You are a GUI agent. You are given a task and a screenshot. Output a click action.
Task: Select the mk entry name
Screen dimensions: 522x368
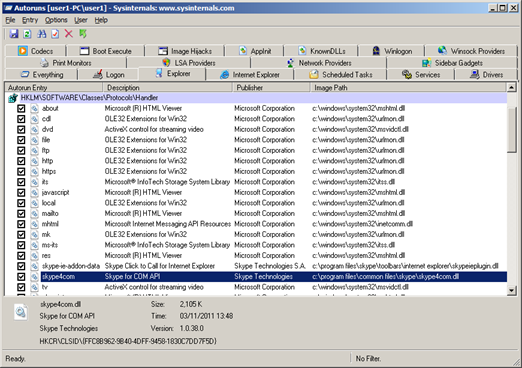point(46,235)
